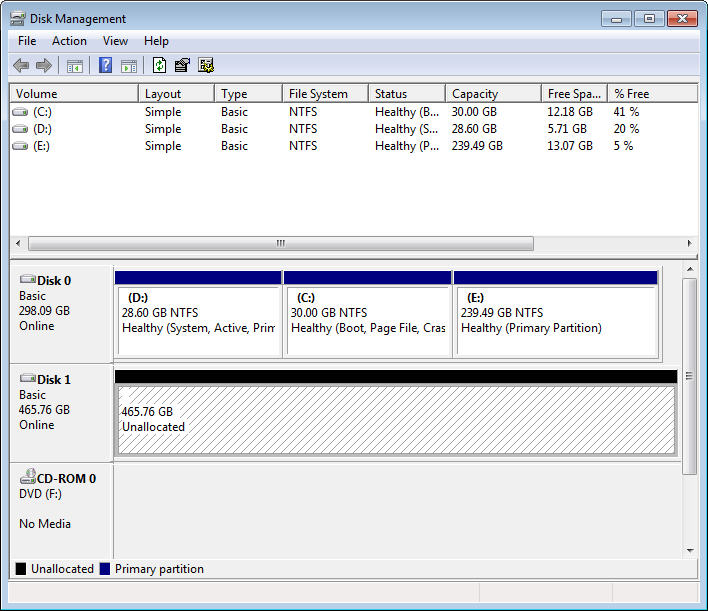Screen dimensions: 708x611
Task: Click the up arrow of disk pane scrollbar
Action: pyautogui.click(x=690, y=270)
